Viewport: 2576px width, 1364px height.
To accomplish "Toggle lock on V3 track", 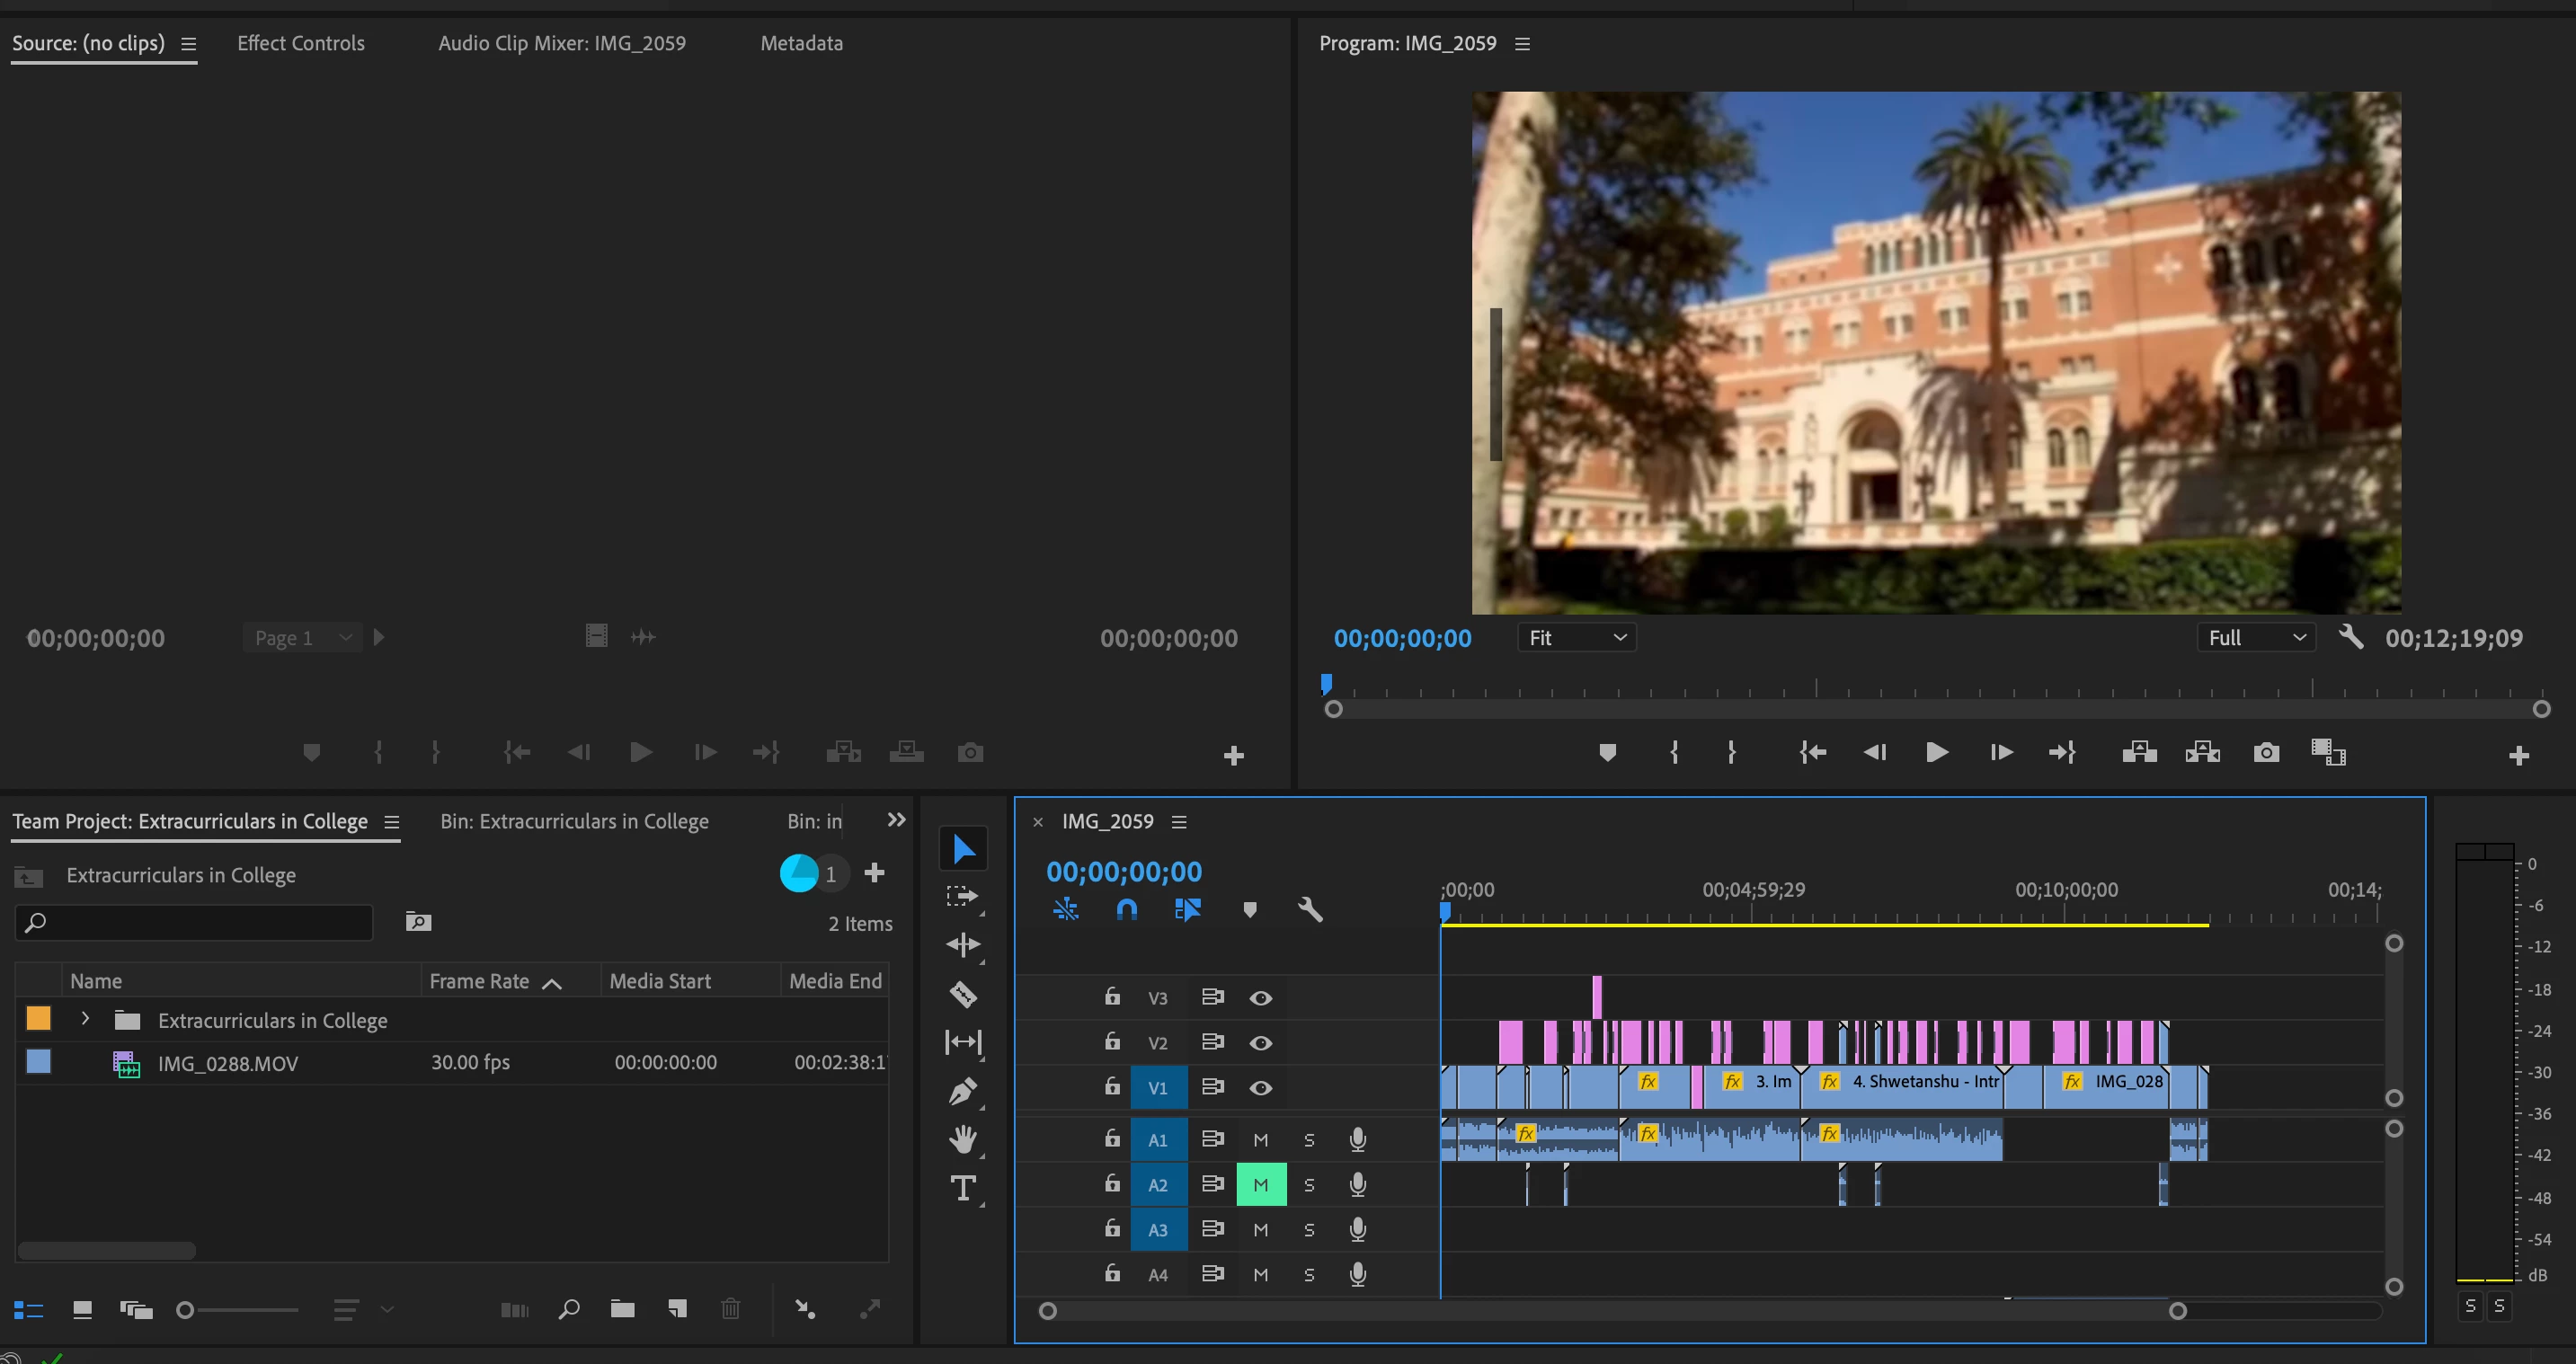I will (1112, 997).
